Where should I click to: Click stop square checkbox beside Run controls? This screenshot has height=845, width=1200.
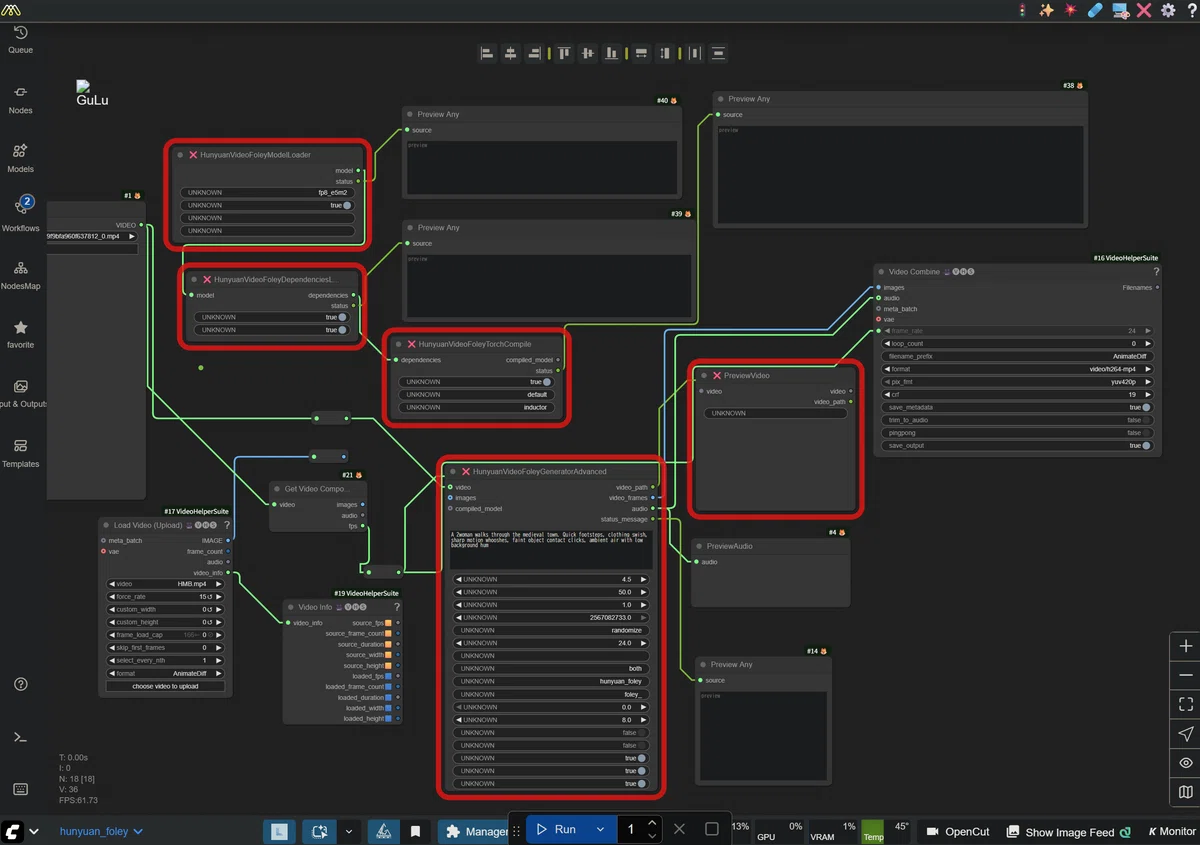[x=712, y=829]
